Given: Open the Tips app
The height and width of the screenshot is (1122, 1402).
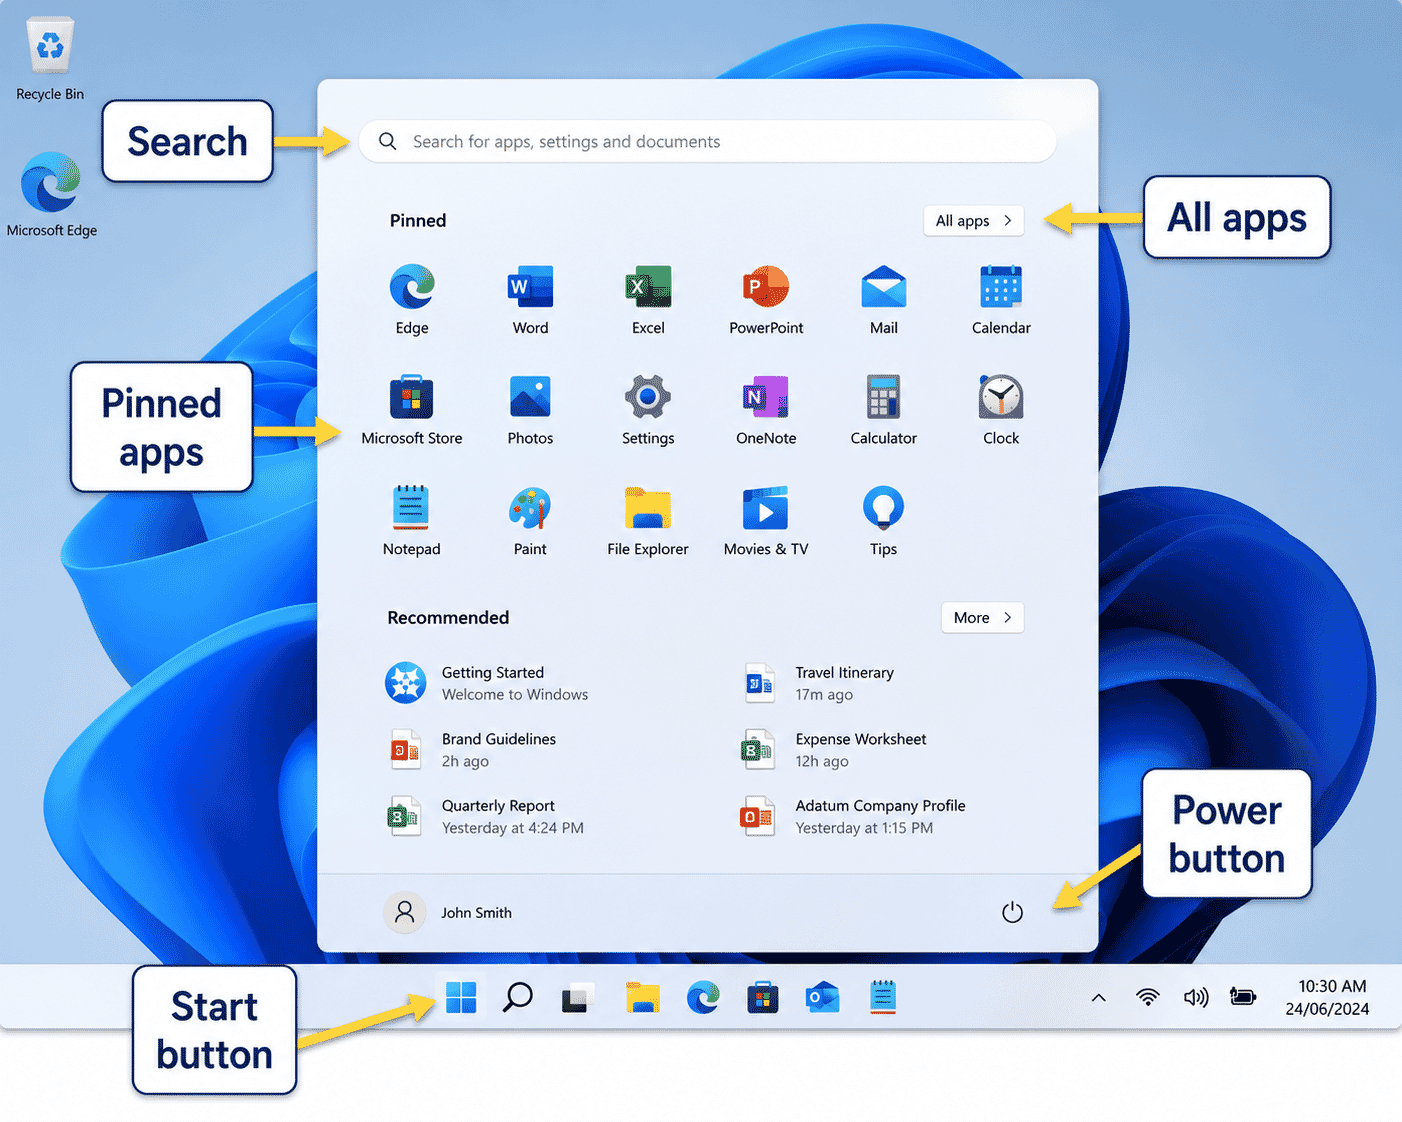Looking at the screenshot, I should click(x=884, y=520).
